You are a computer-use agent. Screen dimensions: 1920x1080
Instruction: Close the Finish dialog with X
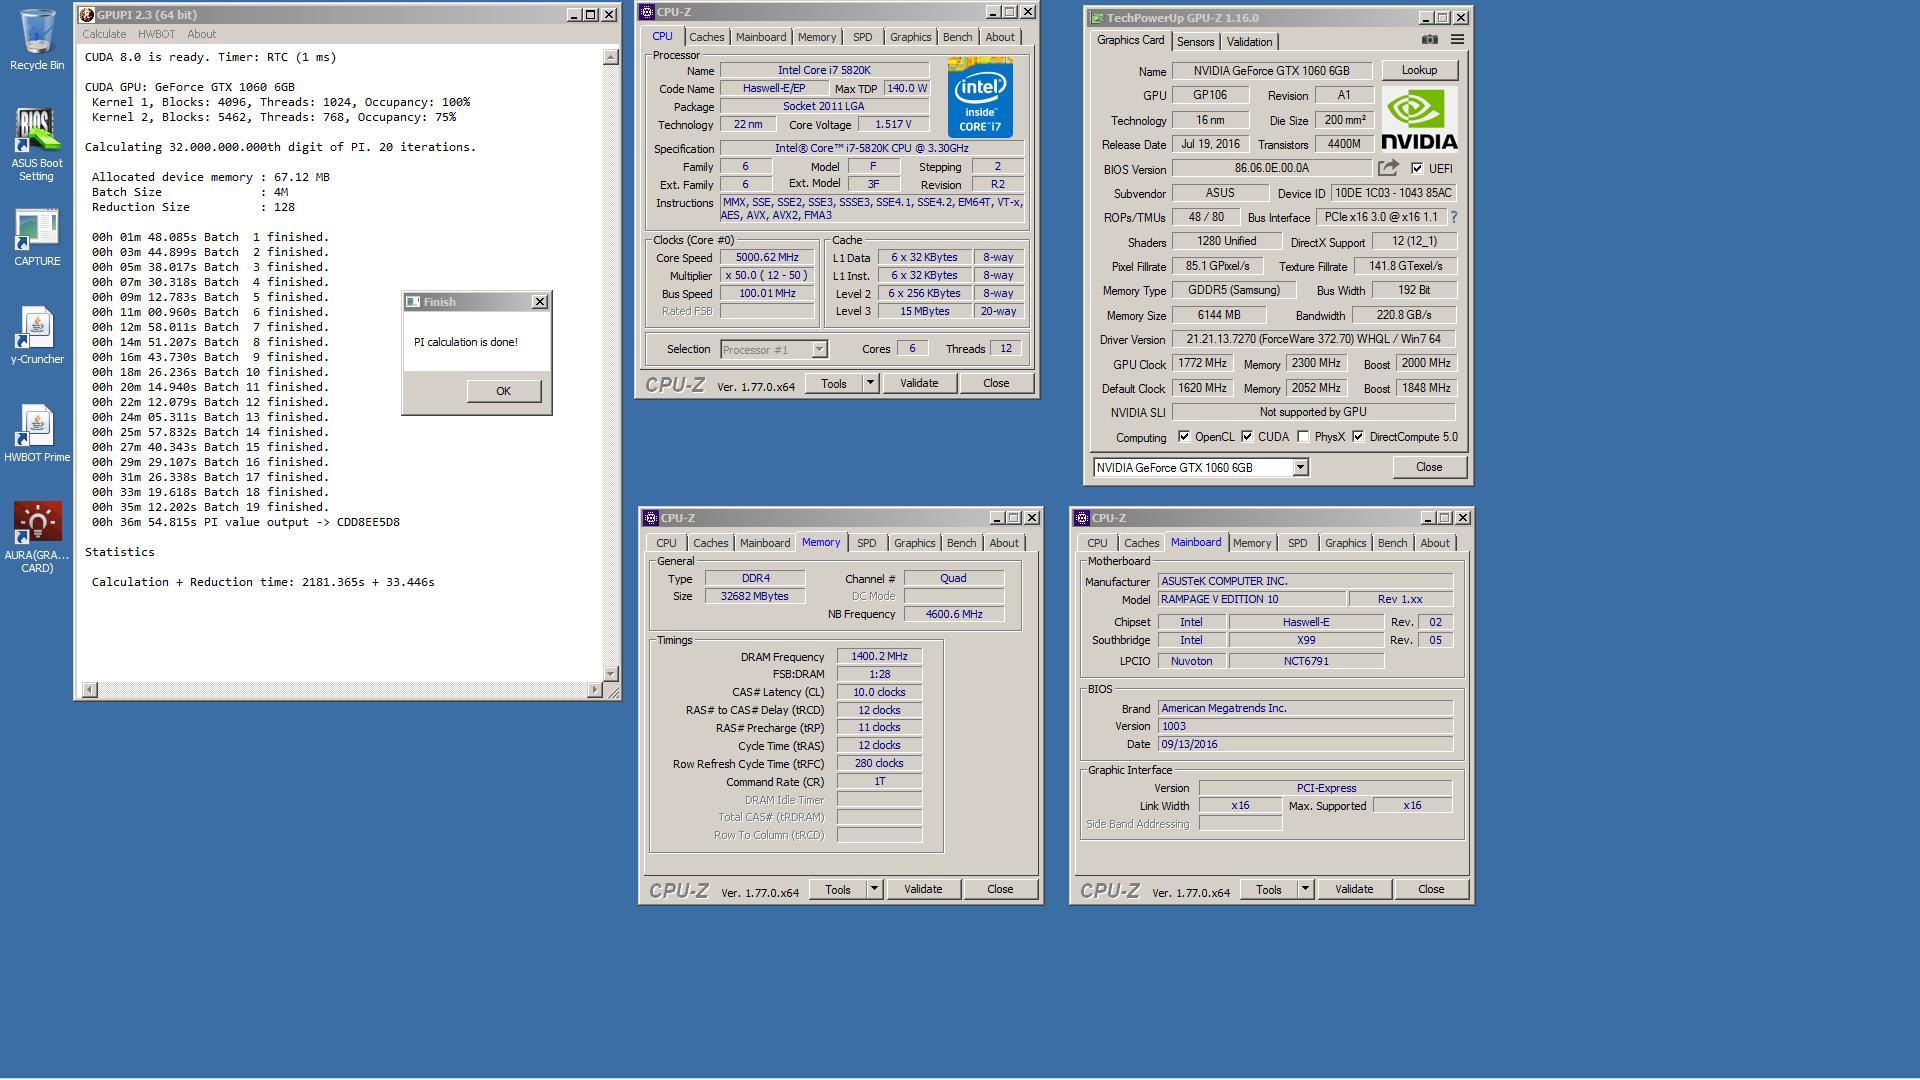point(540,302)
